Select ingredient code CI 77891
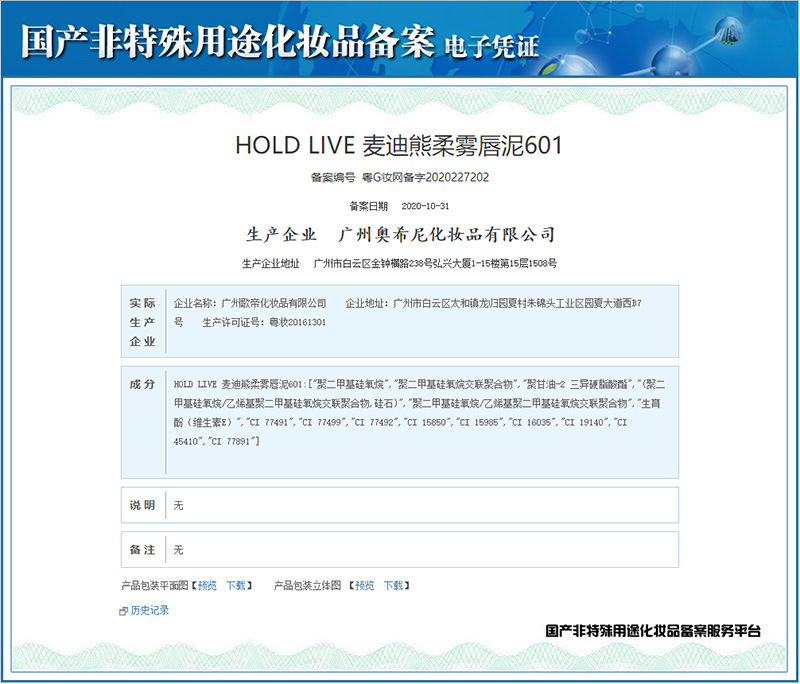The image size is (800, 684). 231,442
